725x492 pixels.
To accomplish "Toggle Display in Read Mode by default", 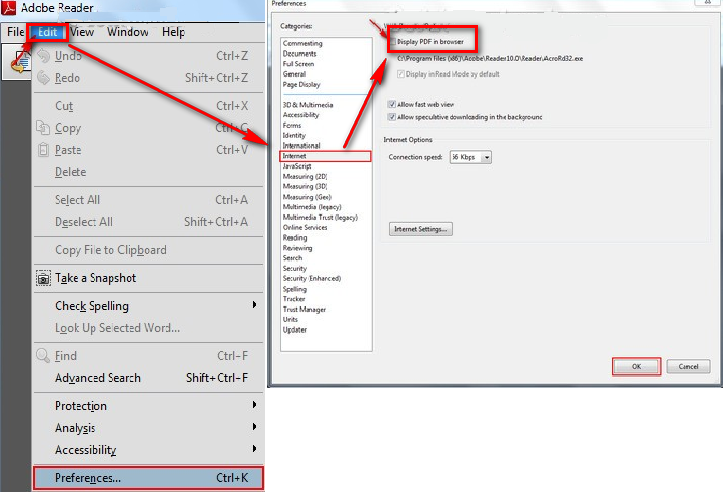I will [401, 74].
